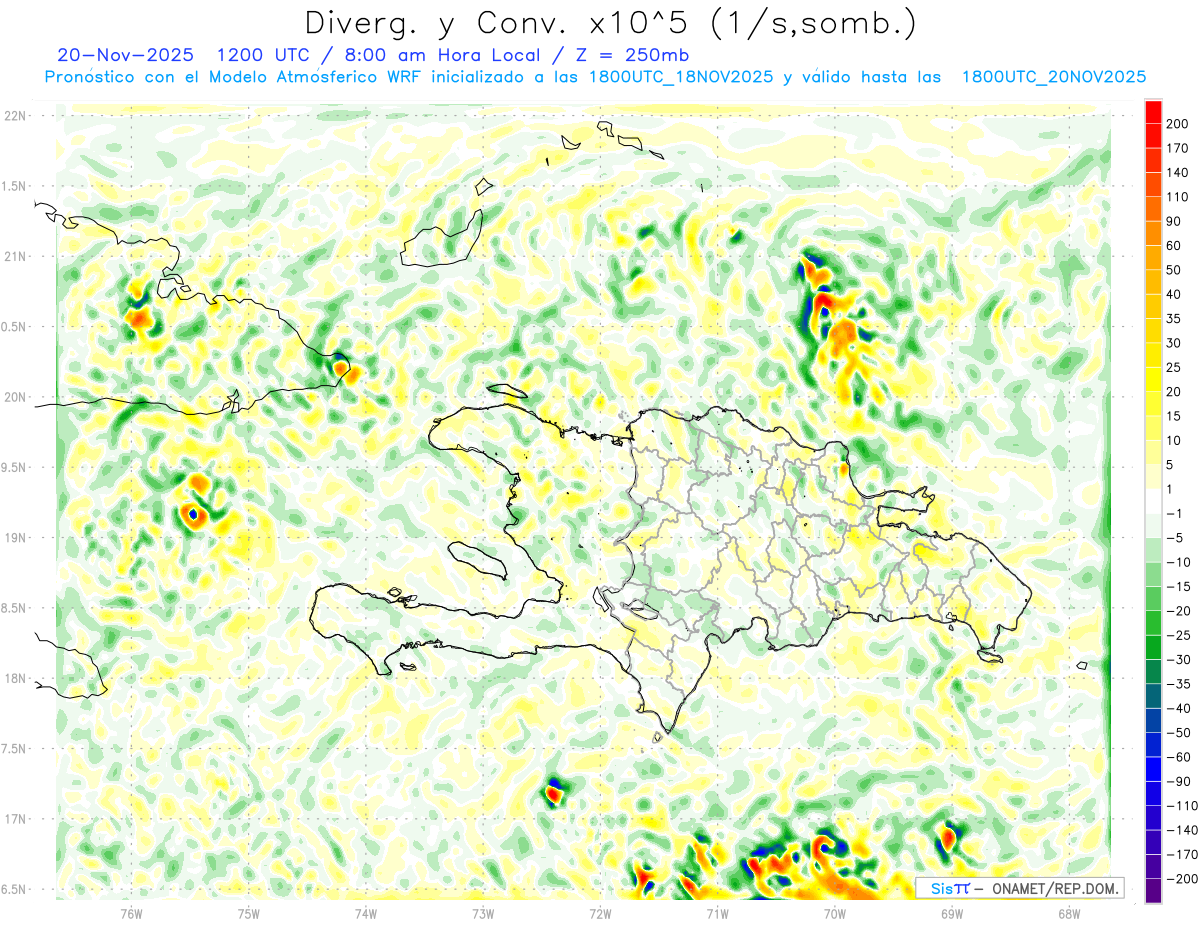Image resolution: width=1200 pixels, height=927 pixels.
Task: Select the colorbar value "-170"
Action: [x=1183, y=854]
